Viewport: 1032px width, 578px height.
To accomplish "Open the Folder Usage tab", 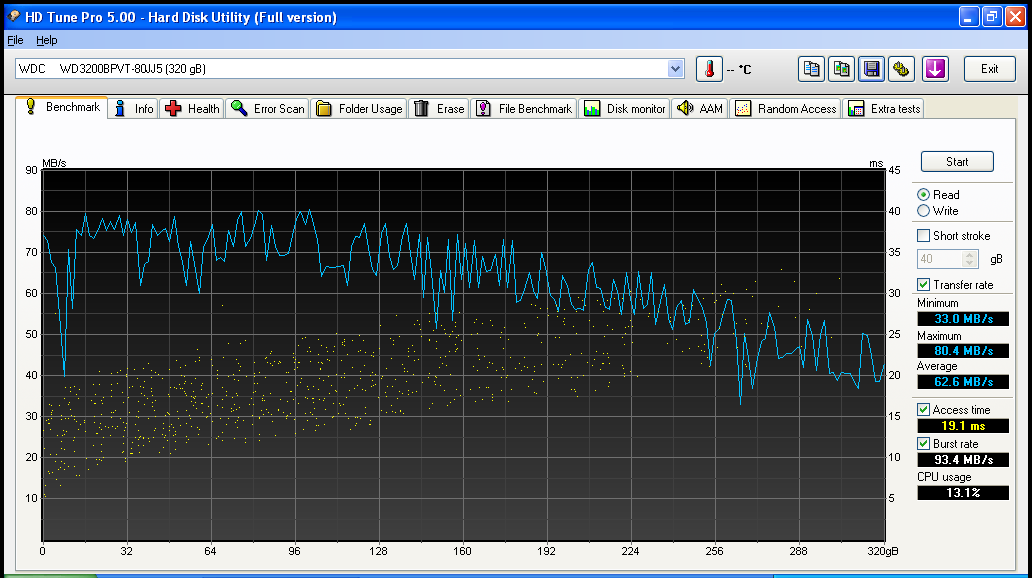I will pos(359,109).
